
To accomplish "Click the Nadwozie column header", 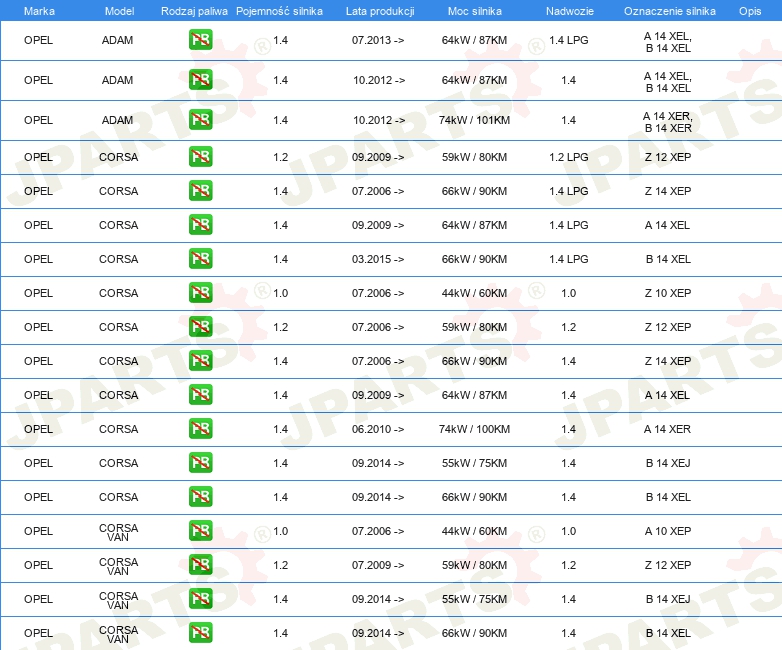I will (570, 11).
